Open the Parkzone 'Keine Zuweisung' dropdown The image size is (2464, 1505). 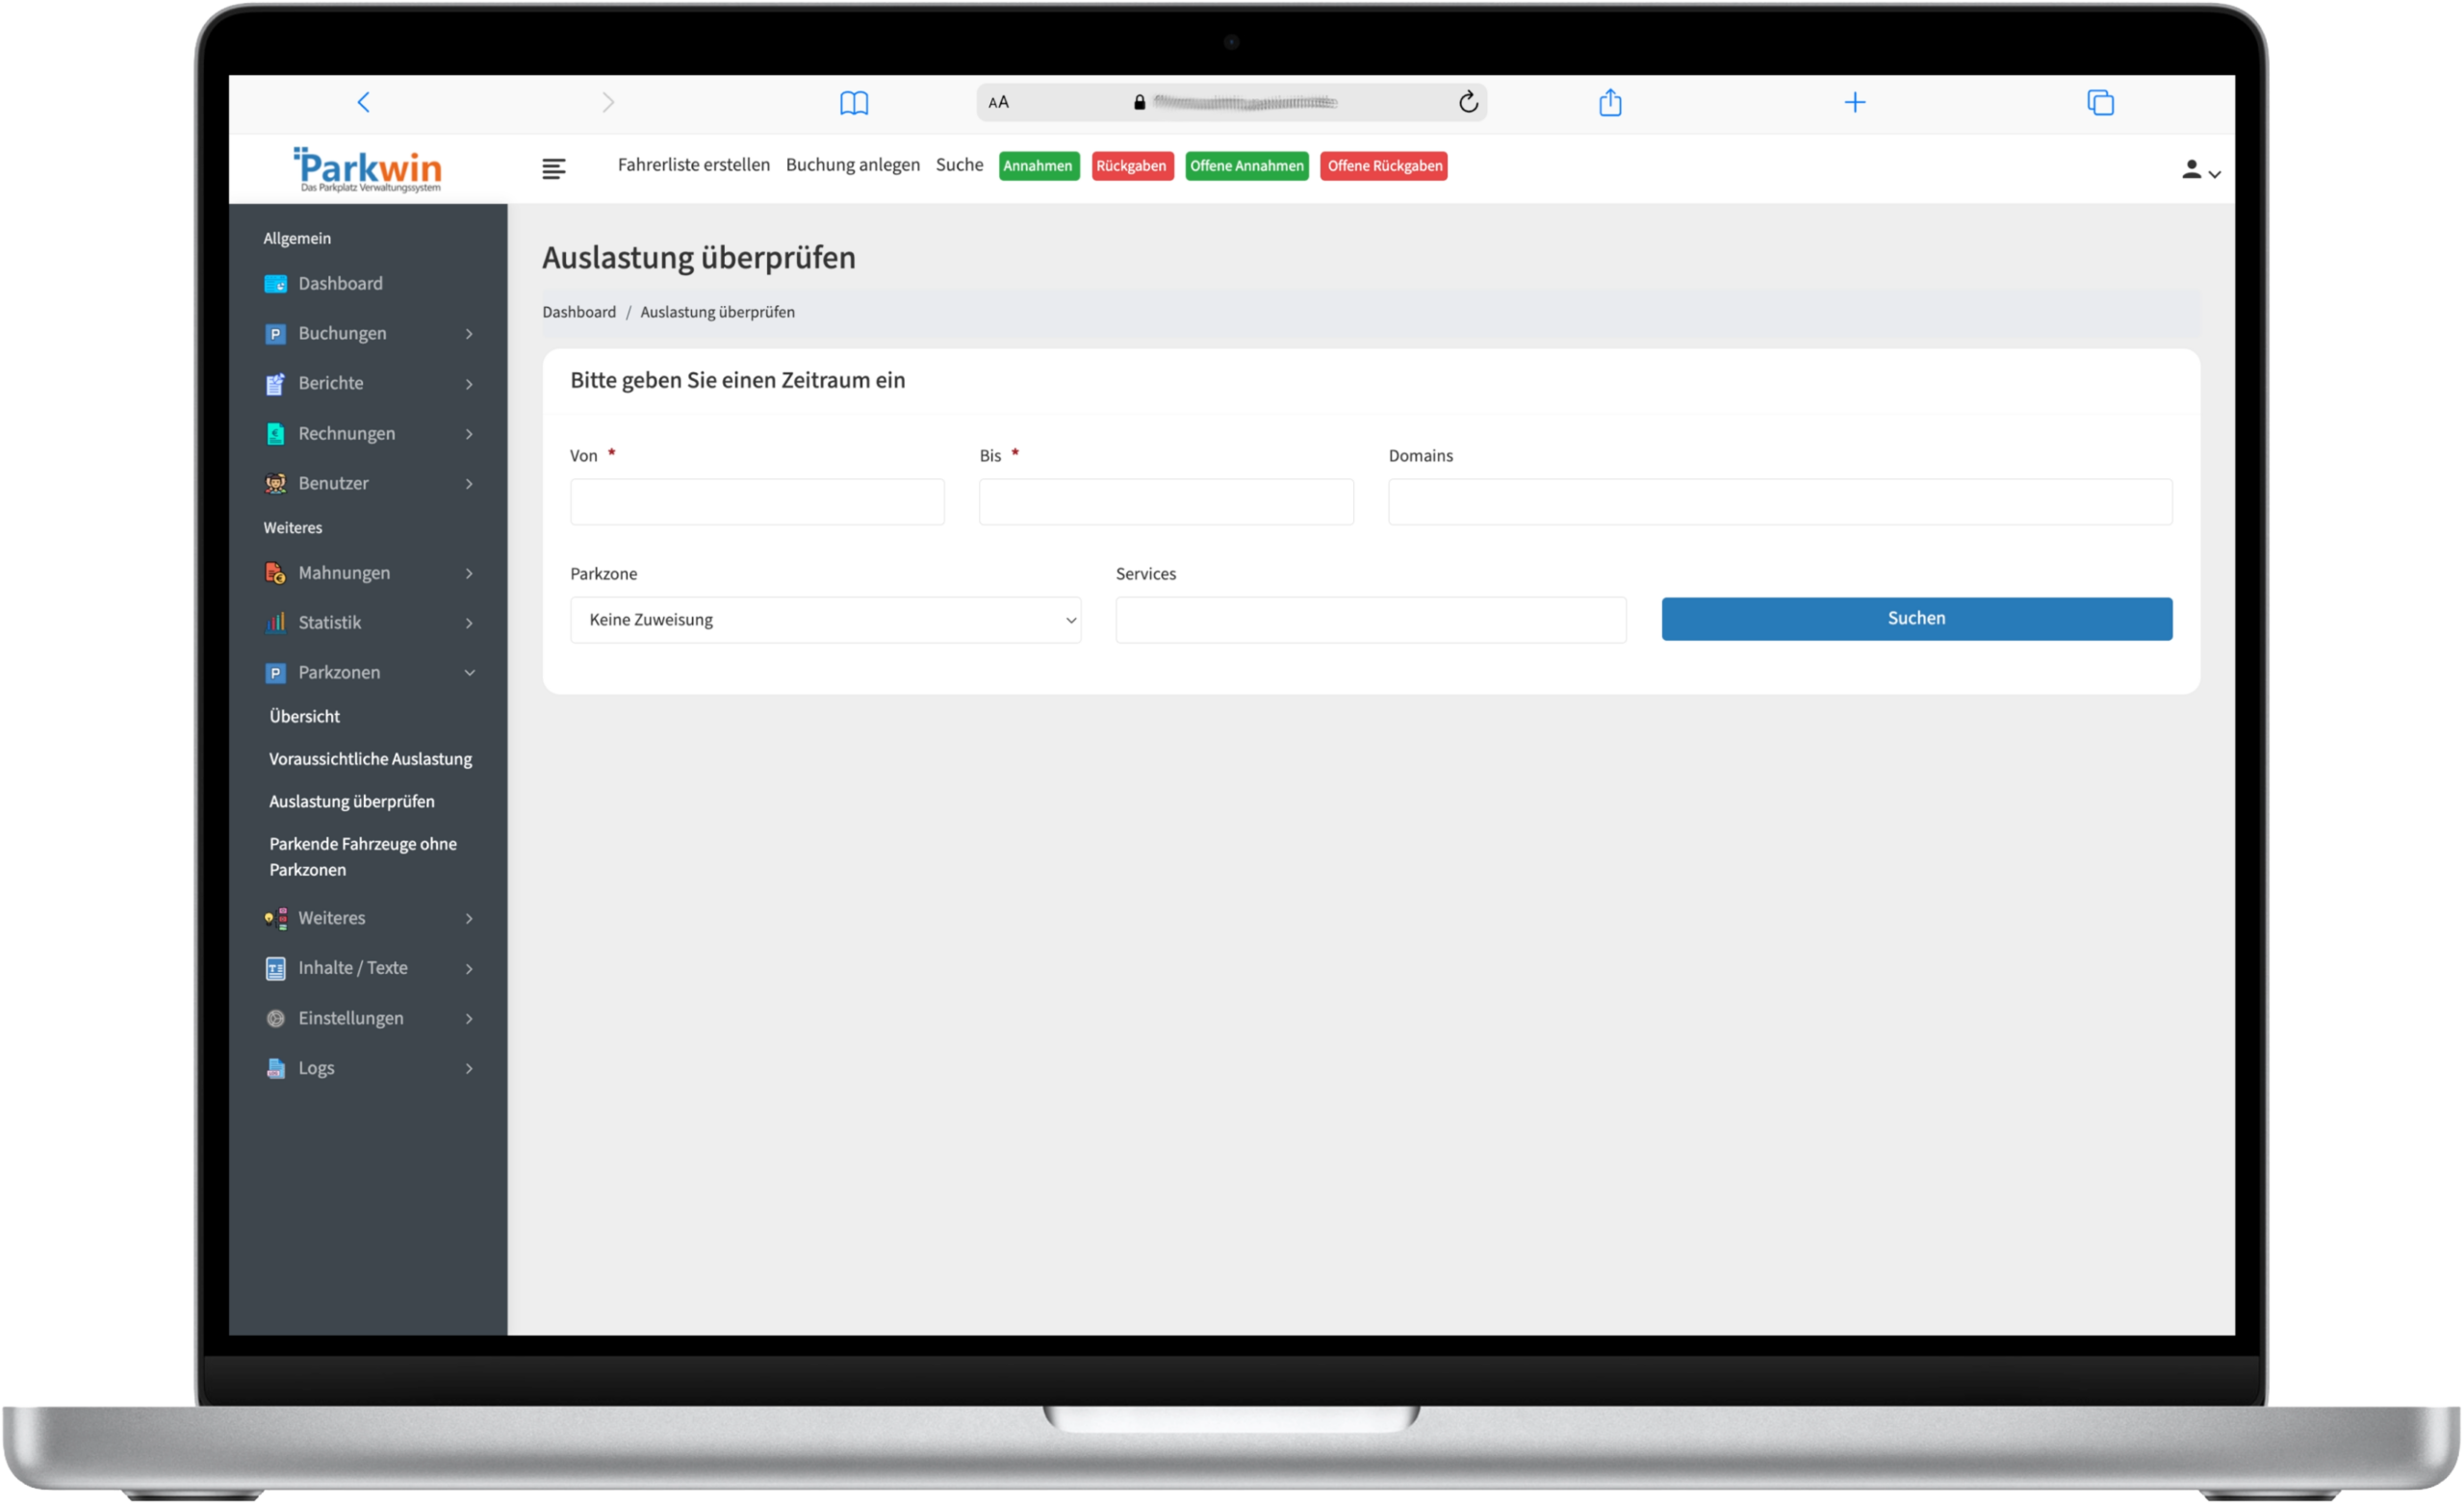pyautogui.click(x=825, y=620)
